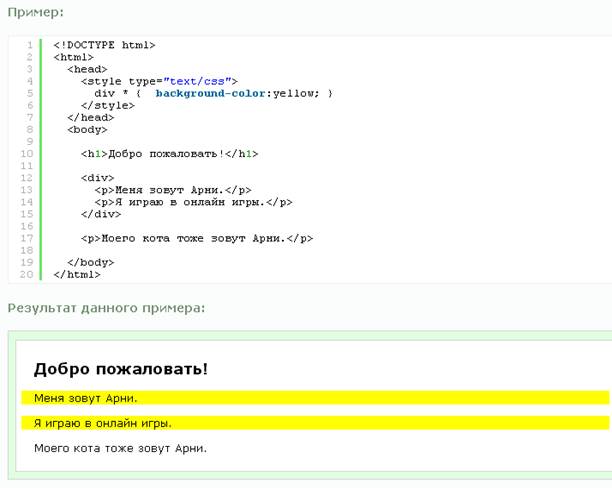Image resolution: width=612 pixels, height=488 pixels.
Task: Click the '<h1>Добро пожаловать!</h1>' code line
Action: [169, 154]
